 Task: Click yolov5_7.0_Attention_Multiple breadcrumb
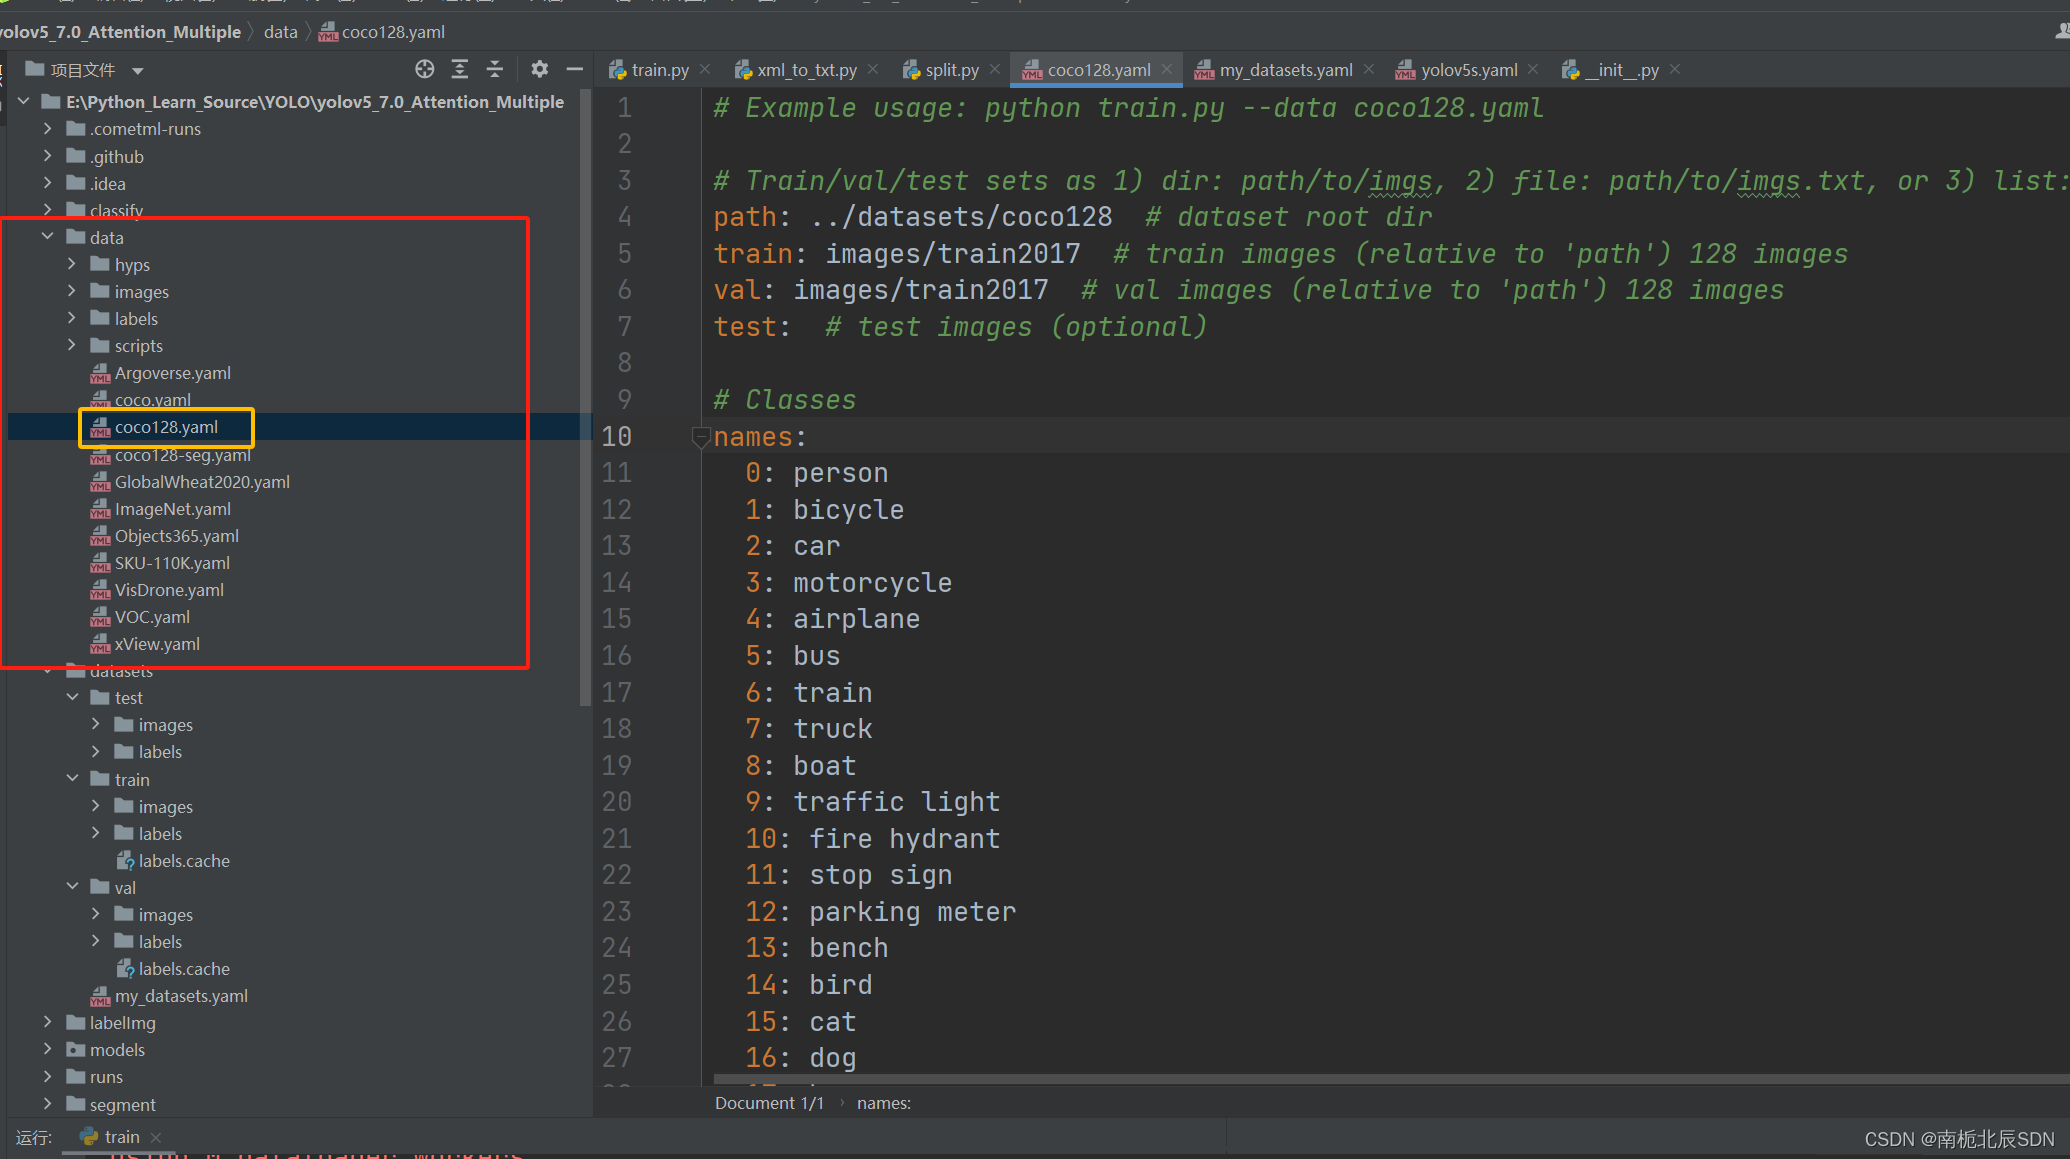click(120, 32)
